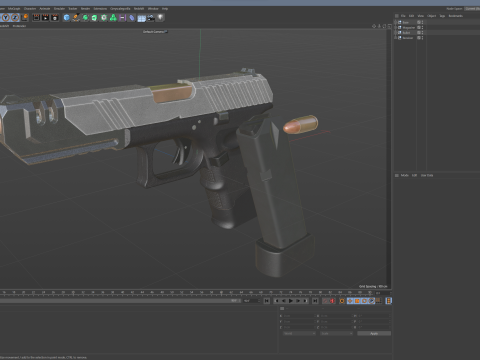
Task: Expand the Bullet object hierarchy
Action: [396, 33]
